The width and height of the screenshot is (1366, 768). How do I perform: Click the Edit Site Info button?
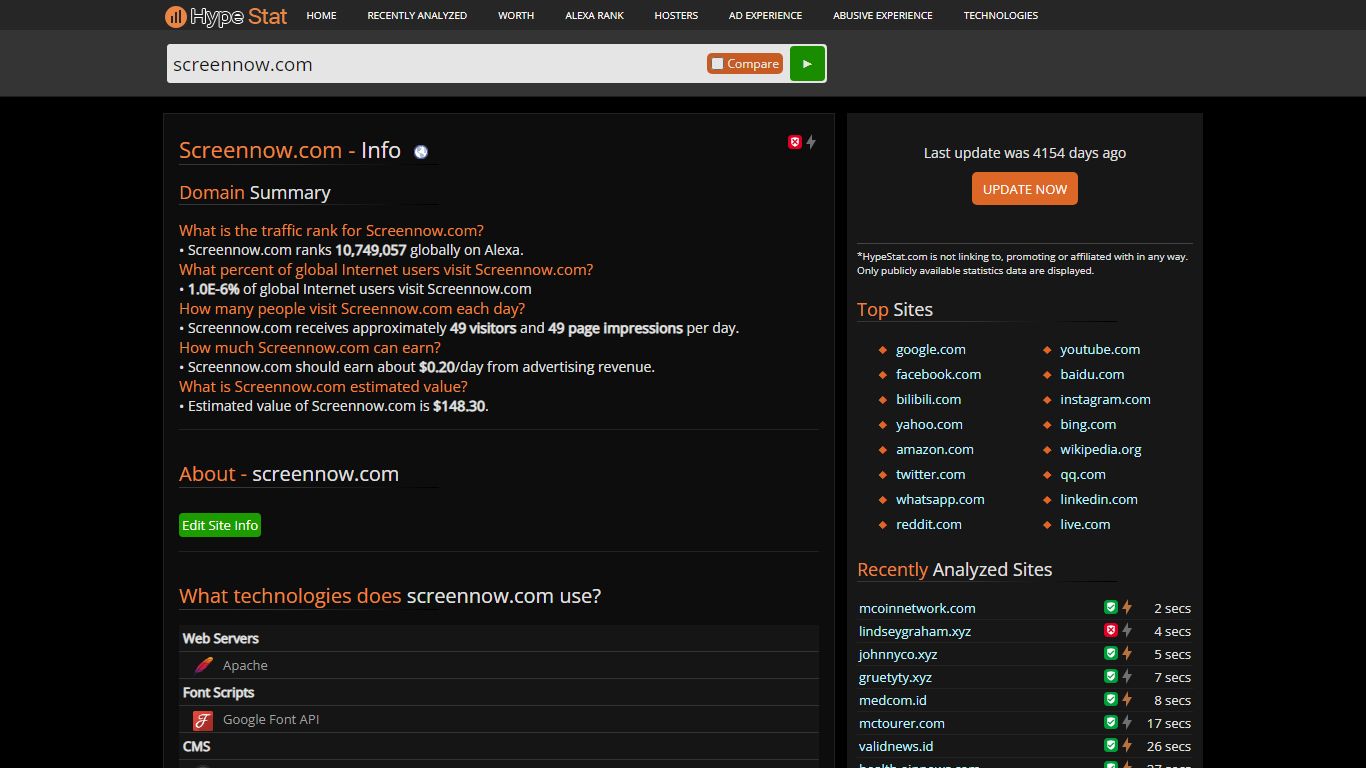click(x=220, y=525)
